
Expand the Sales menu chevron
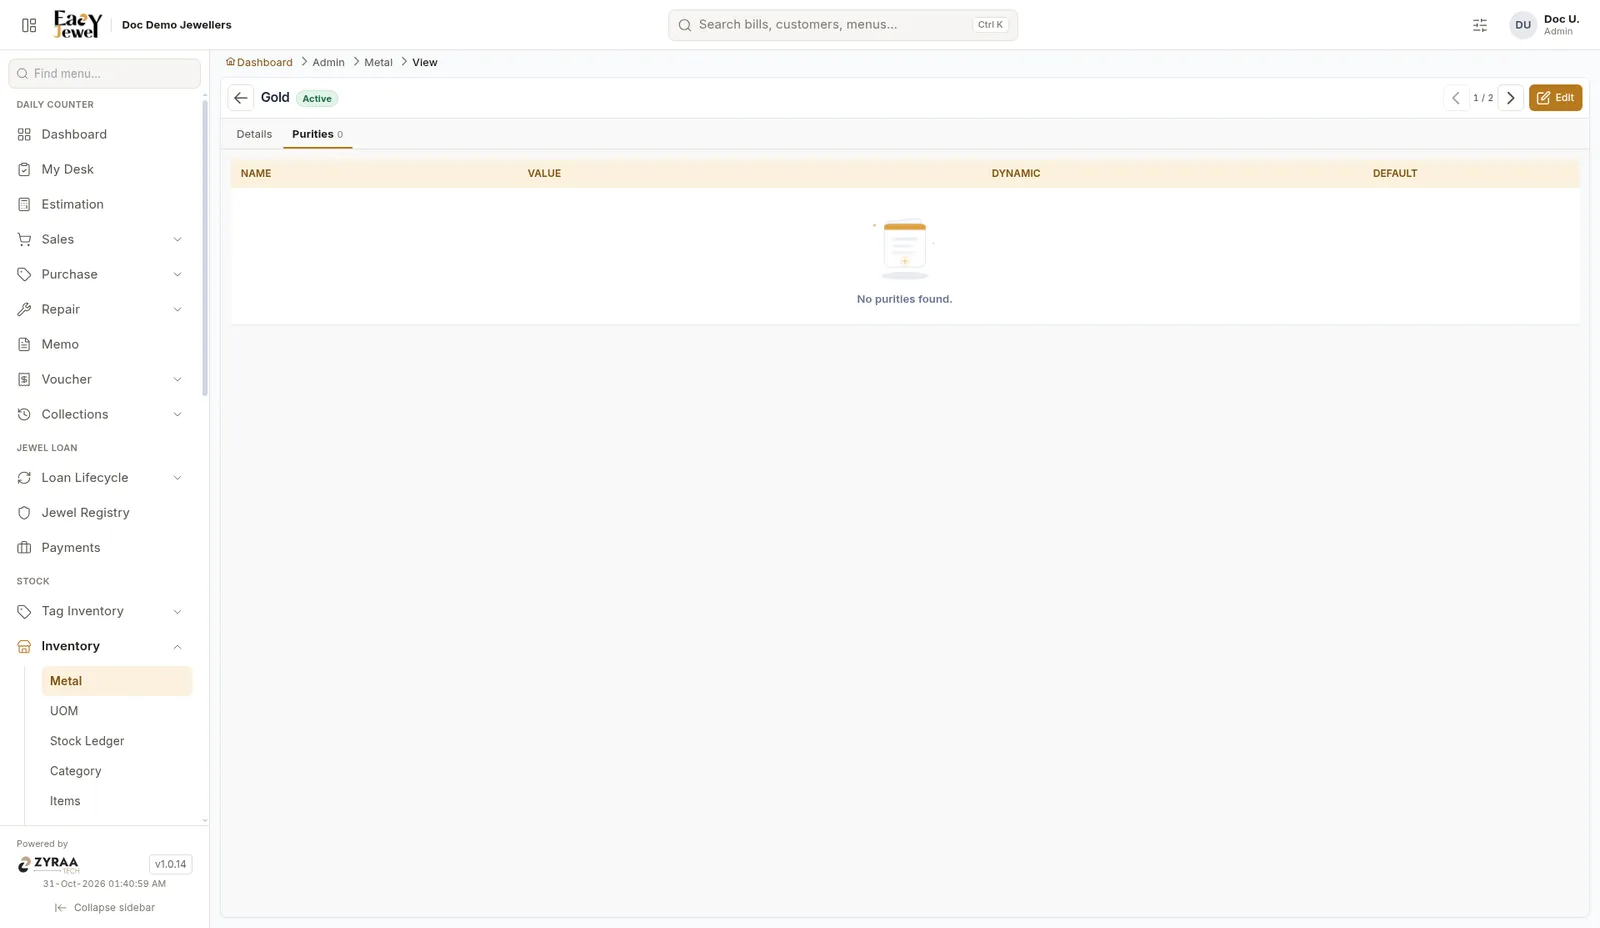pos(177,239)
